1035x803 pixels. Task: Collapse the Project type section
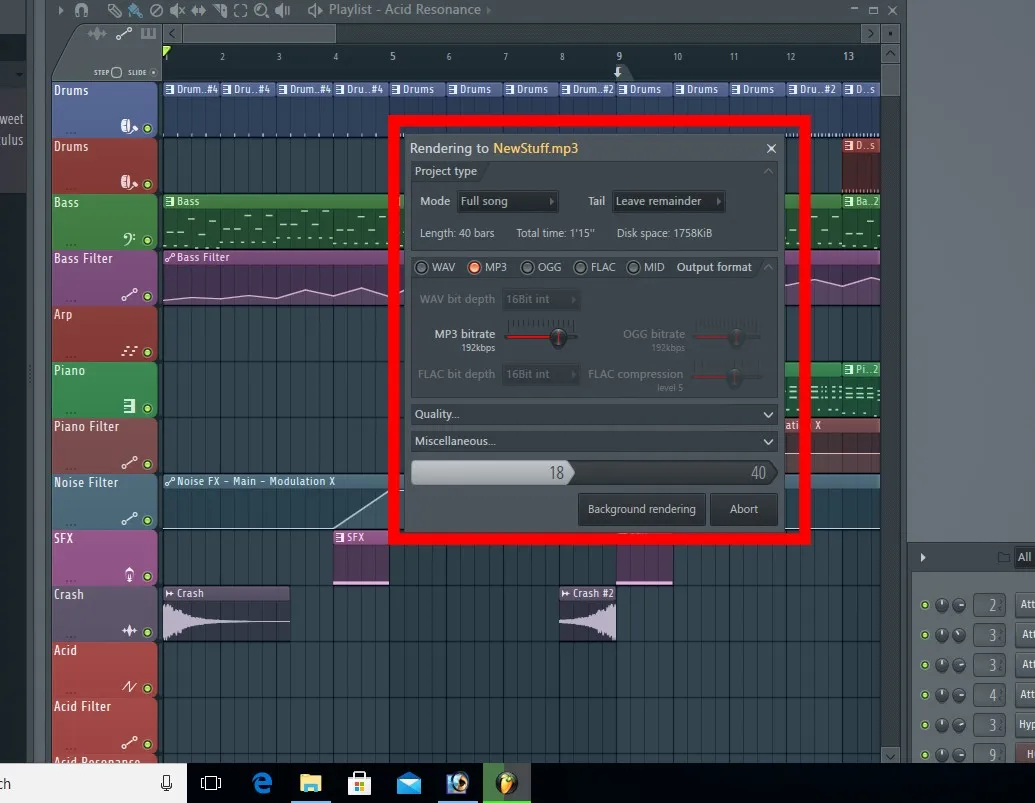(x=768, y=172)
